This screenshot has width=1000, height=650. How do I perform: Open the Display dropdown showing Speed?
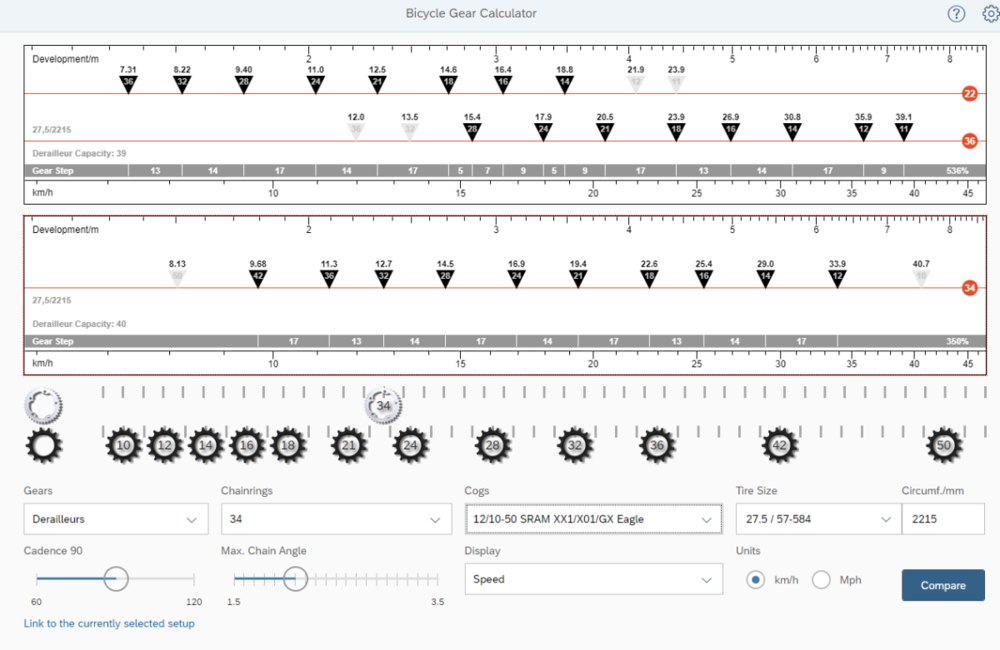(592, 579)
